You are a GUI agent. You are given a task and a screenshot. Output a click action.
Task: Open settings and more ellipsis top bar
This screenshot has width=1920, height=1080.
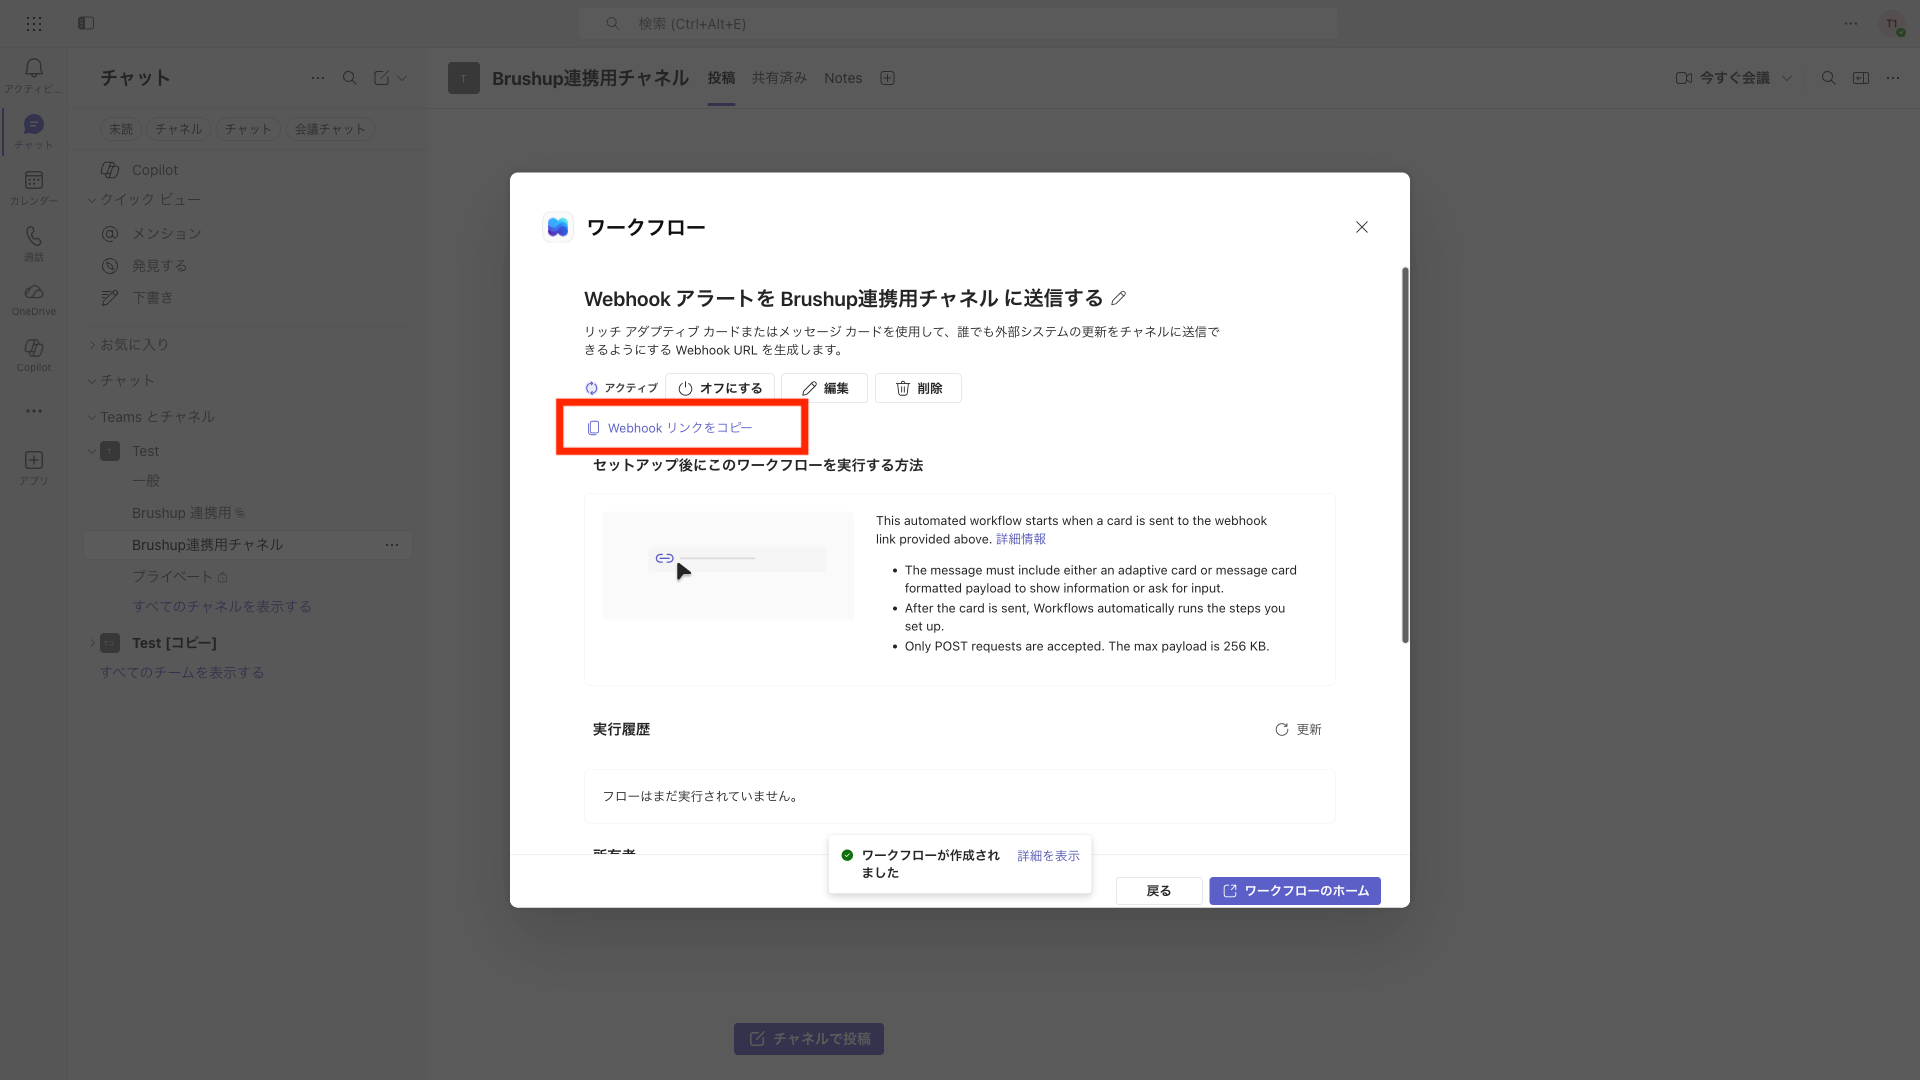(1851, 23)
